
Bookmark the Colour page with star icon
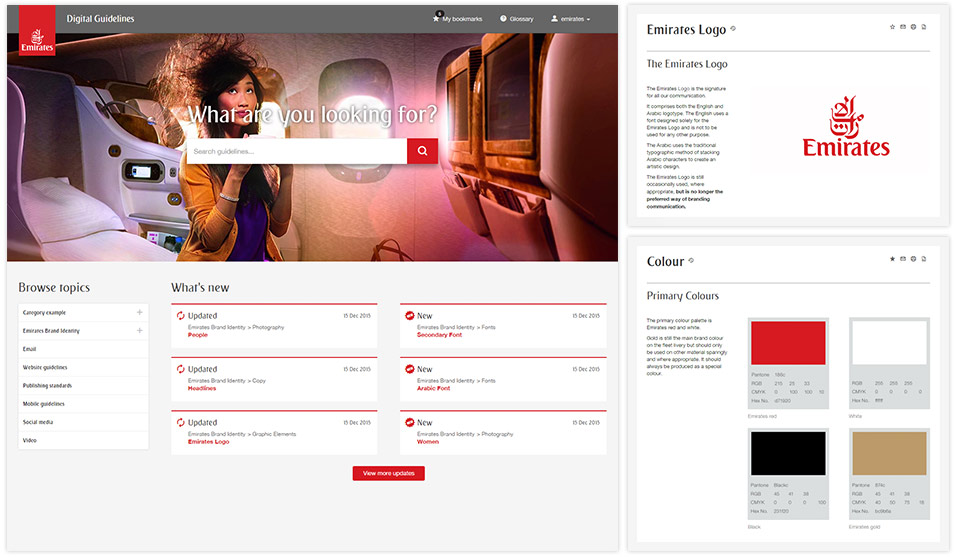[x=893, y=259]
